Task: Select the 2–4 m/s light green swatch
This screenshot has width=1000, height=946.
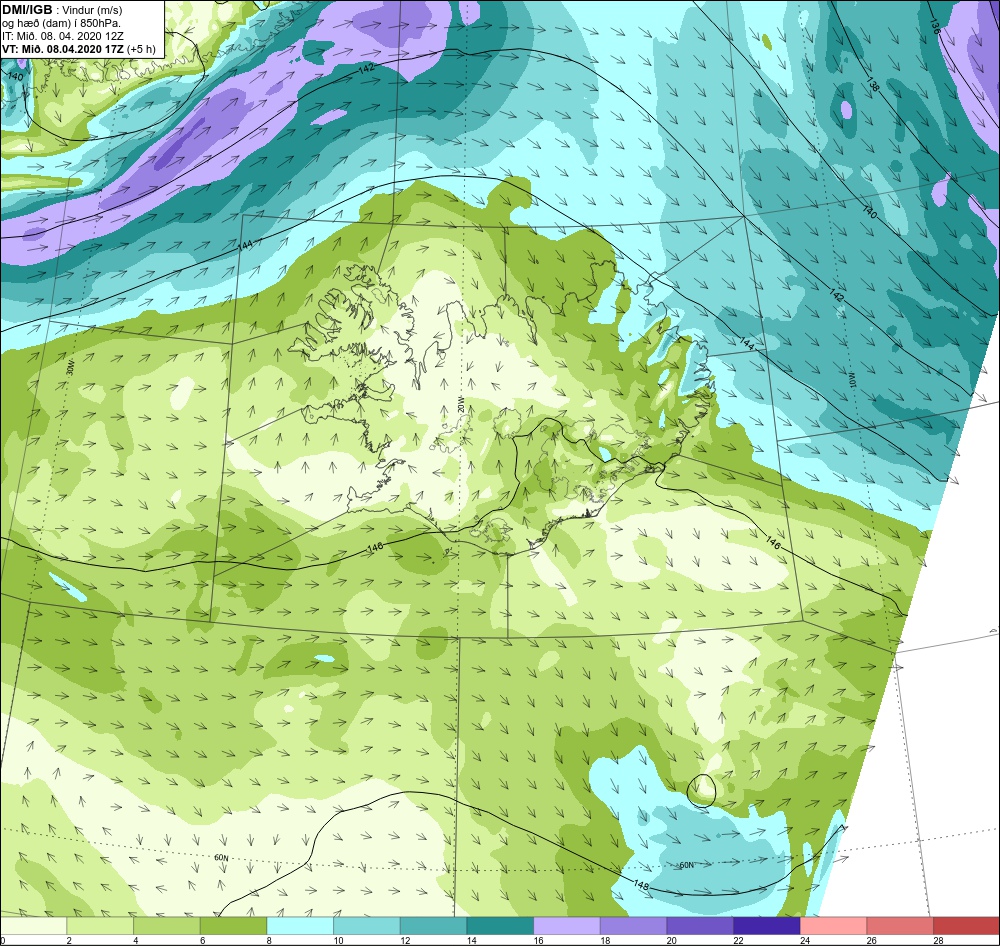Action: [x=100, y=926]
